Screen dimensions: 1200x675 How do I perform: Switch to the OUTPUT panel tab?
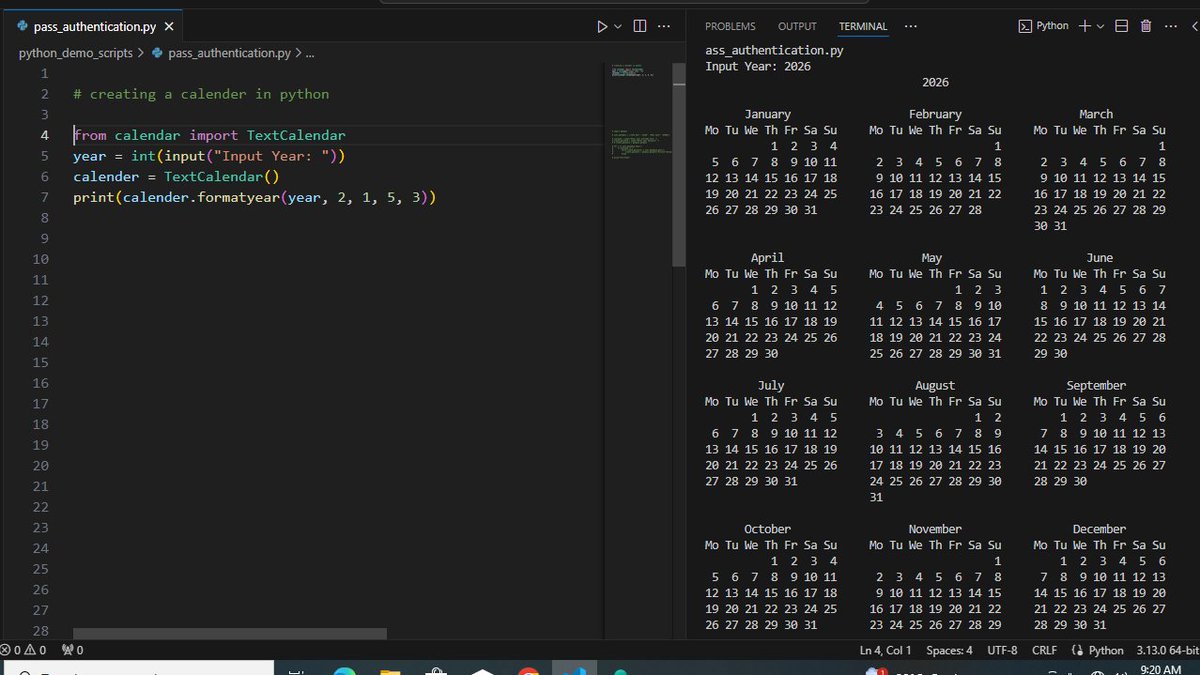pos(797,26)
